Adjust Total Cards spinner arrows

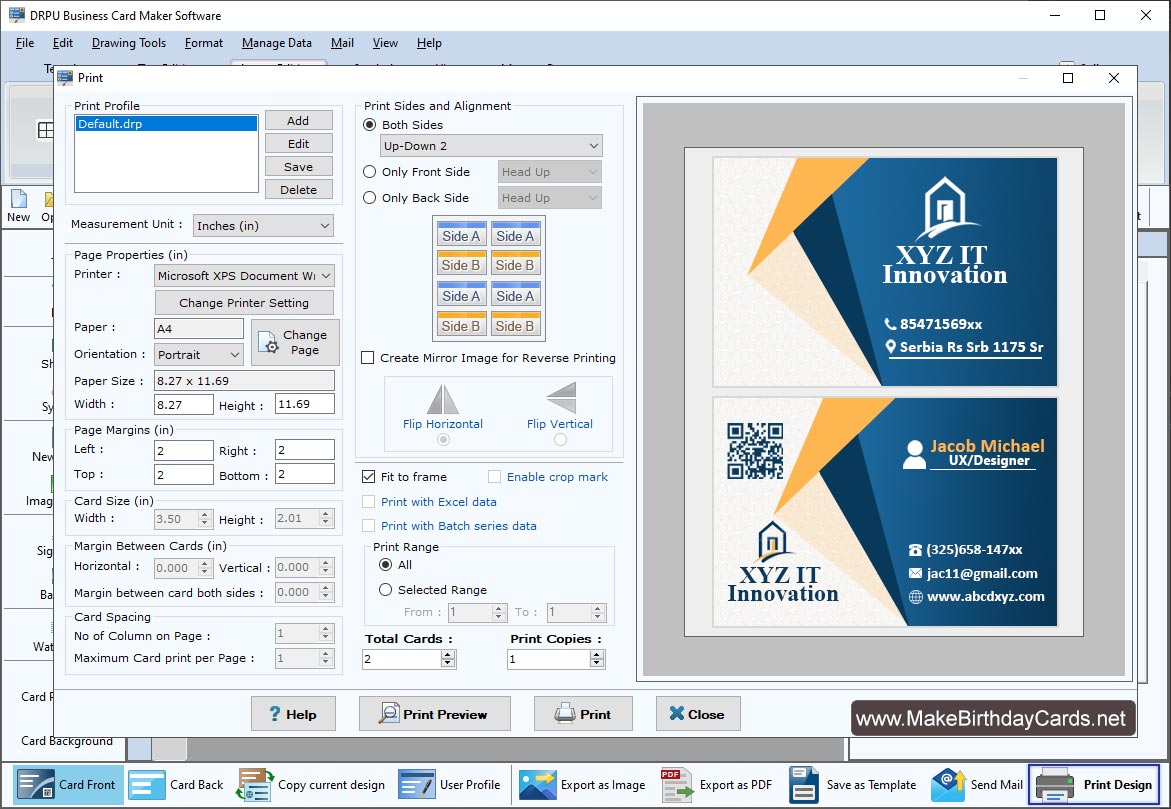click(447, 659)
